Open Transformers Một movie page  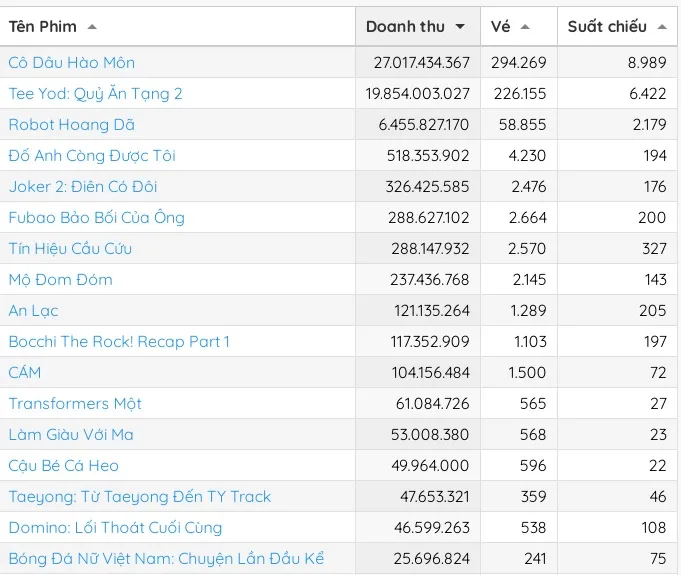click(75, 403)
